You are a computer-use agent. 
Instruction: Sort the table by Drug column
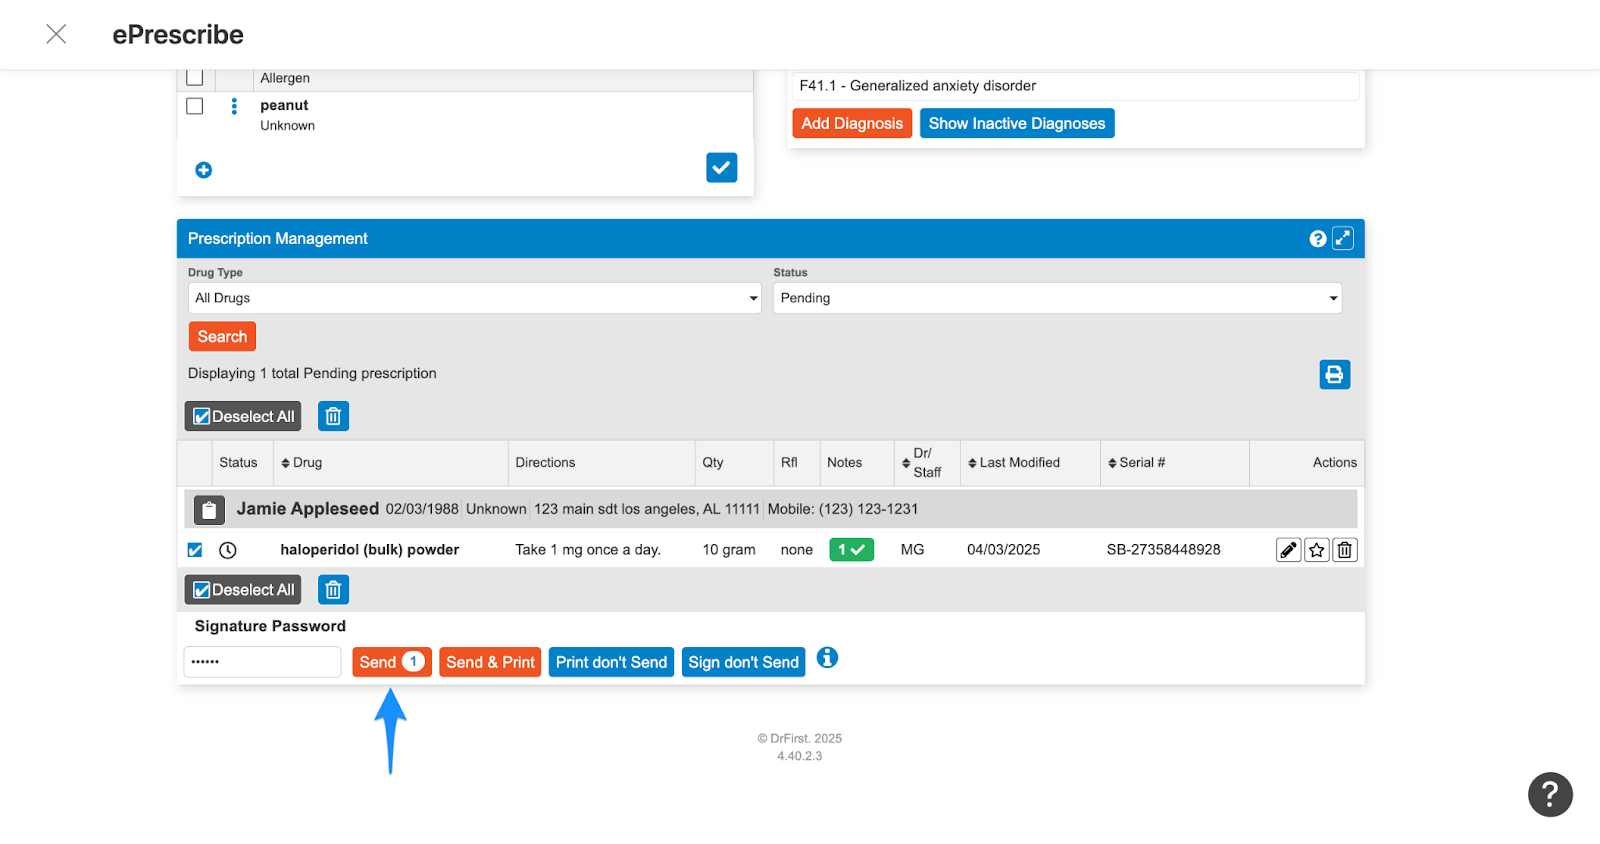302,463
